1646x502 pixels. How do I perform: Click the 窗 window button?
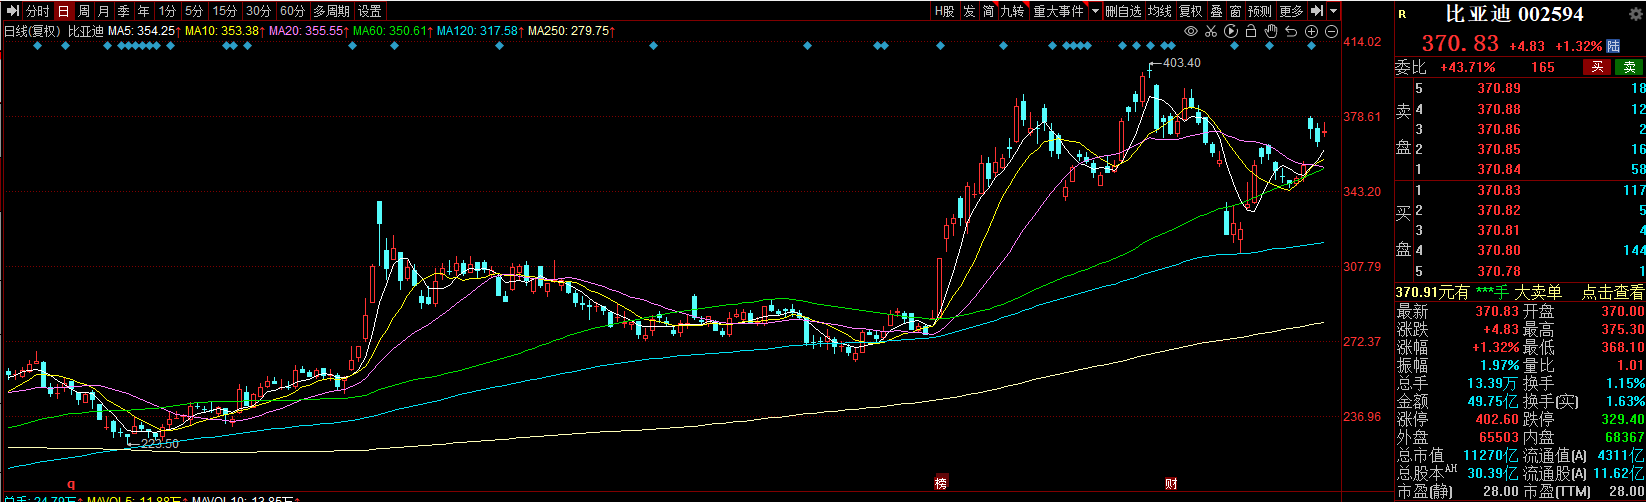(1235, 11)
